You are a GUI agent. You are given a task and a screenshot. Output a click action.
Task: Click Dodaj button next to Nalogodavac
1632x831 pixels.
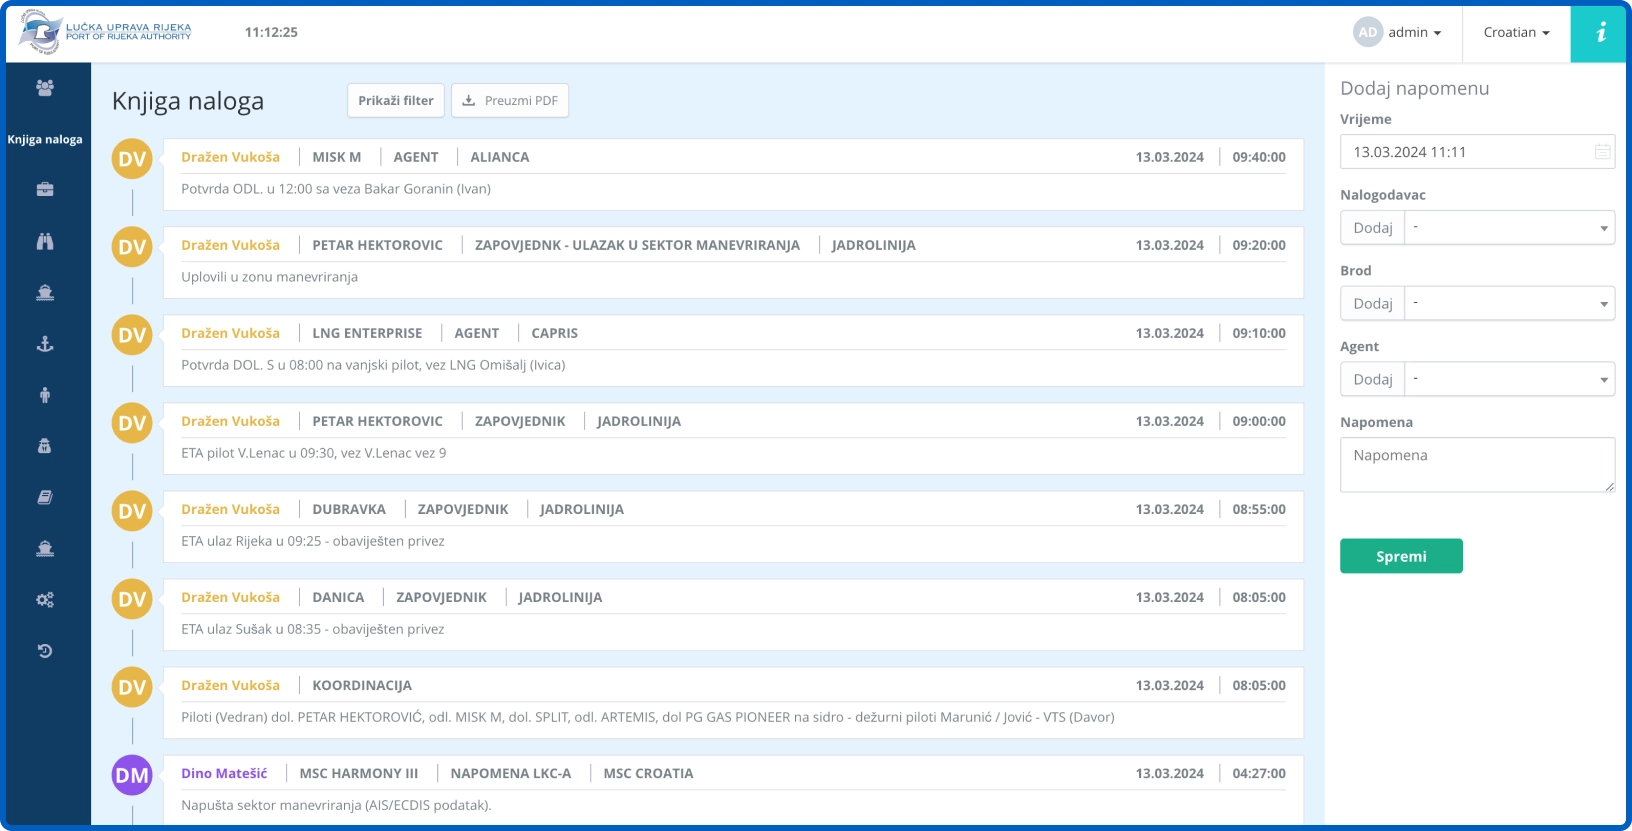tap(1372, 228)
